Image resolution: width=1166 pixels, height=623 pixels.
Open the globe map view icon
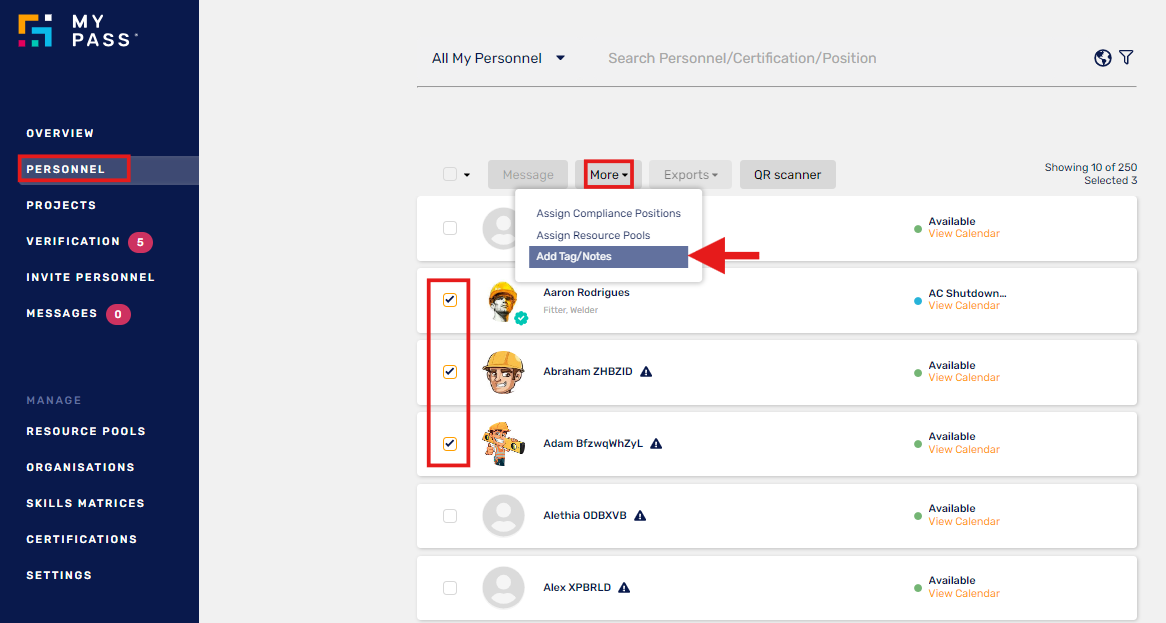pos(1103,58)
